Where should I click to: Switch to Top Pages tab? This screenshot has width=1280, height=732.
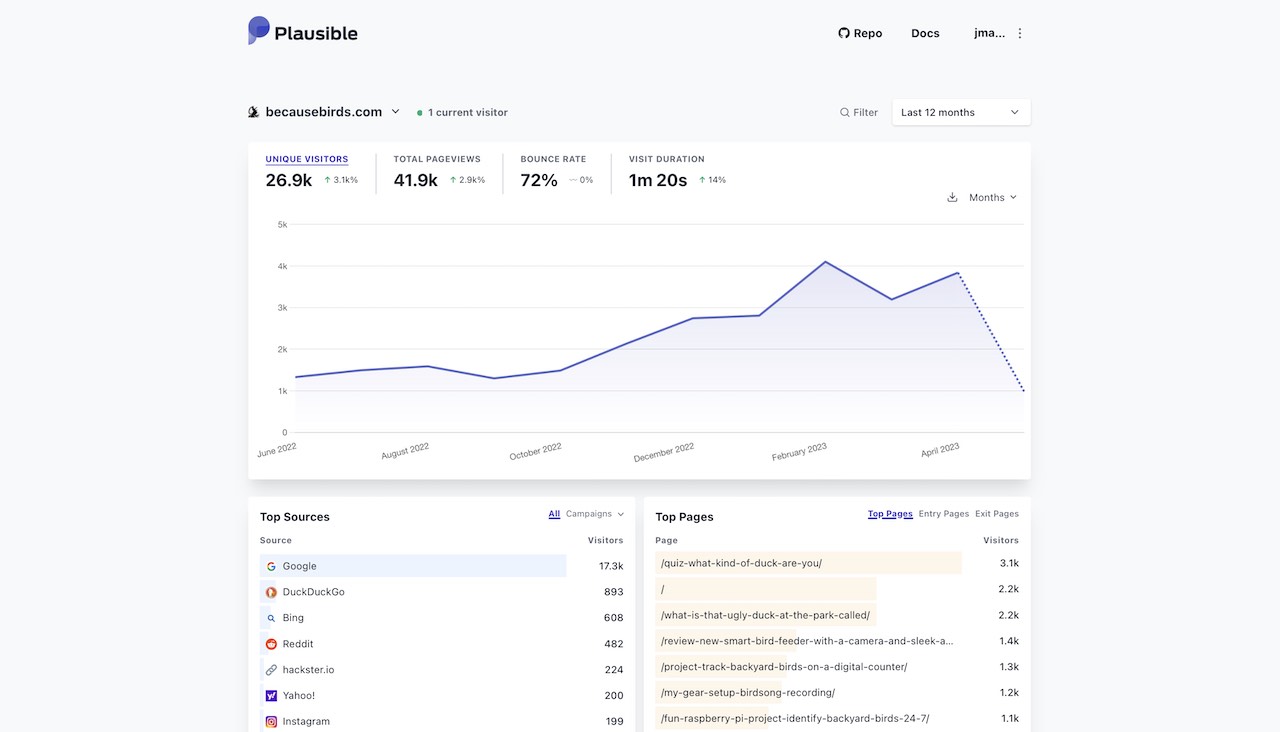(x=890, y=514)
